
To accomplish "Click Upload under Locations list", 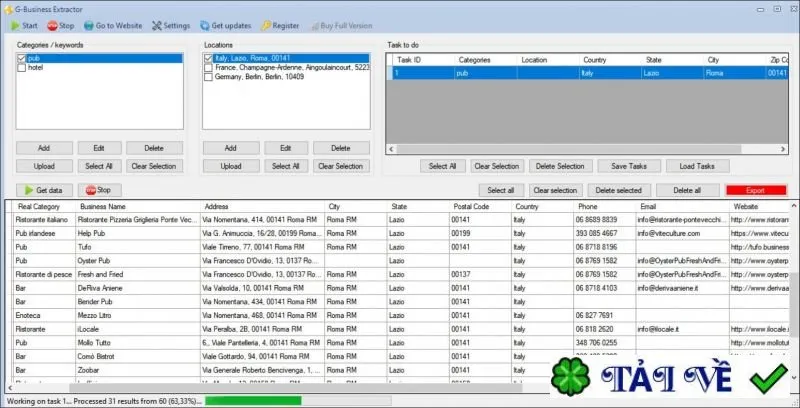I will pos(231,166).
